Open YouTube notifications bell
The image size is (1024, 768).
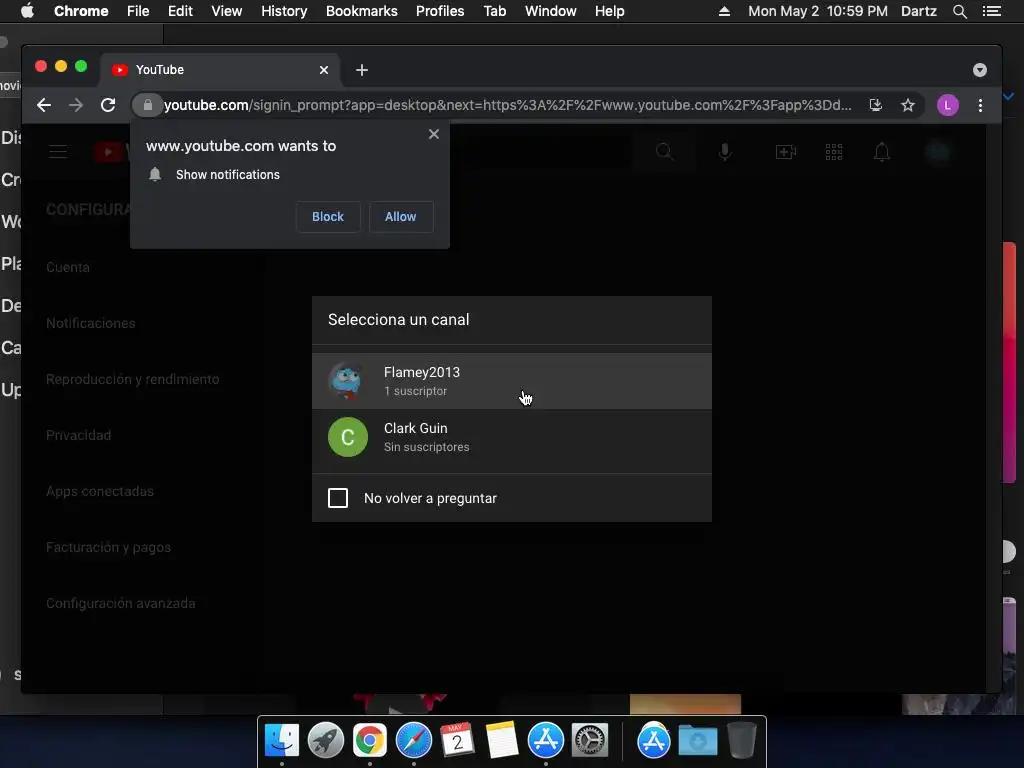(x=882, y=152)
